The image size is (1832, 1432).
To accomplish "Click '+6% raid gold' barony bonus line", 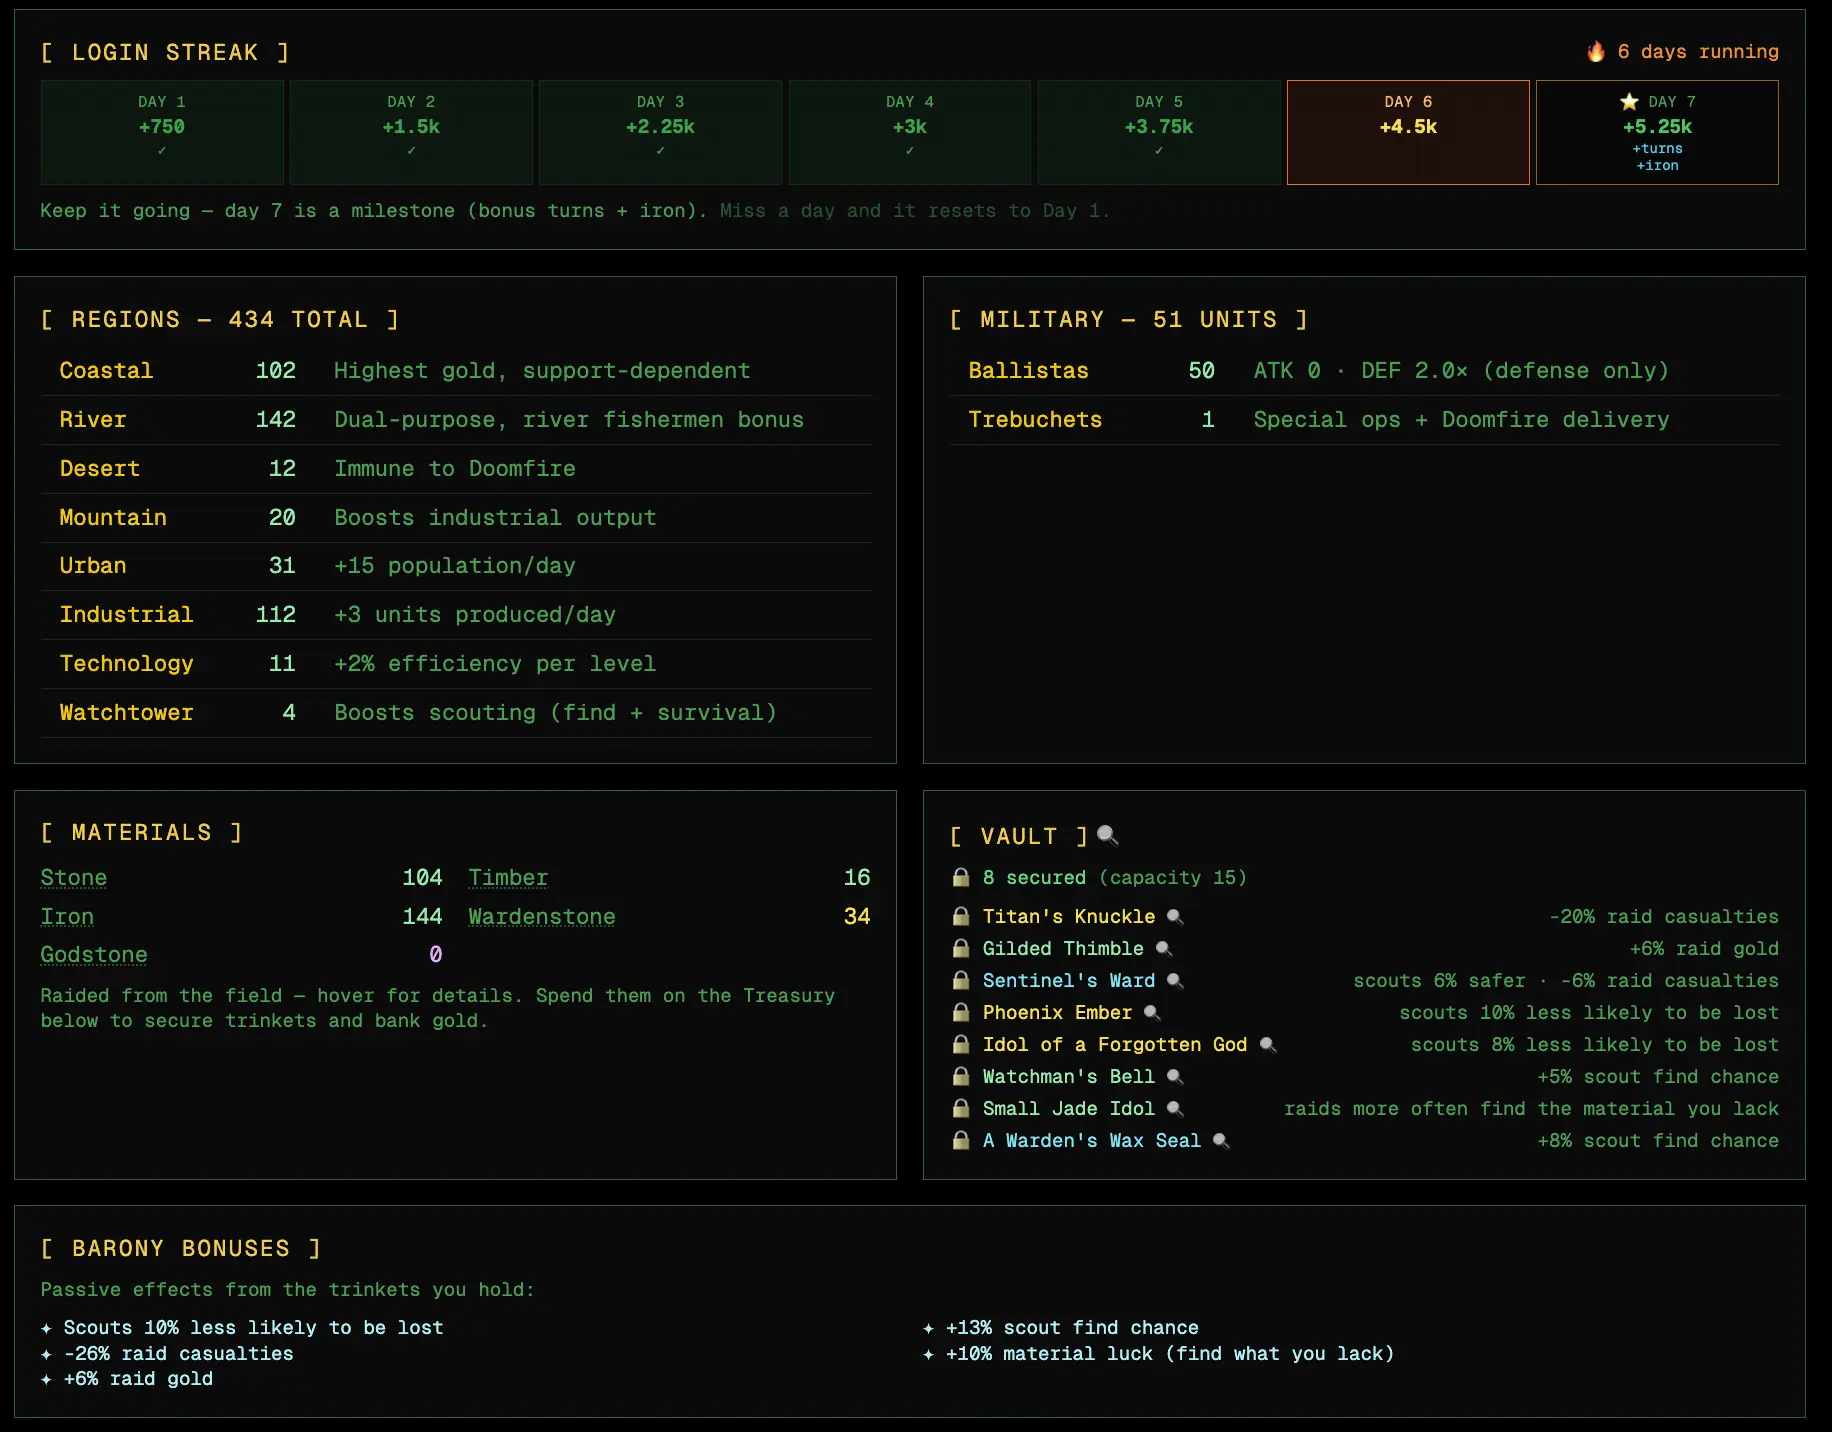I will click(138, 1379).
